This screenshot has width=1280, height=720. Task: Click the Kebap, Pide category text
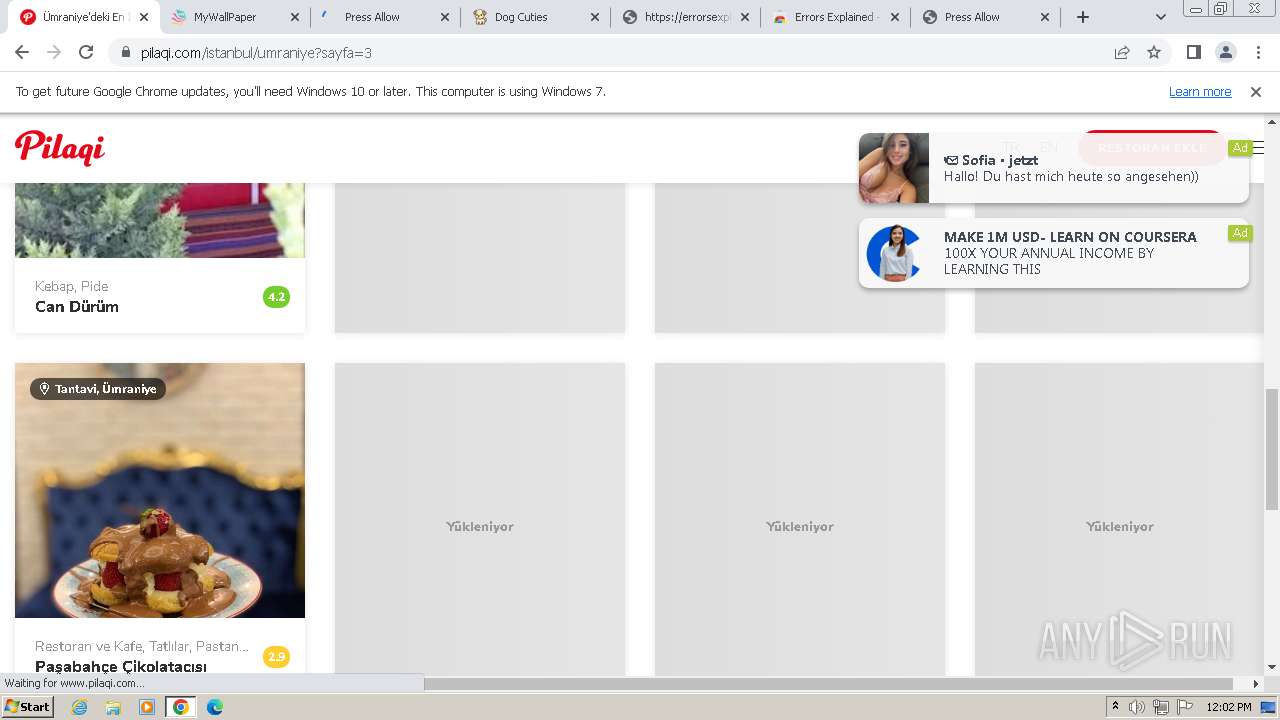[x=71, y=286]
